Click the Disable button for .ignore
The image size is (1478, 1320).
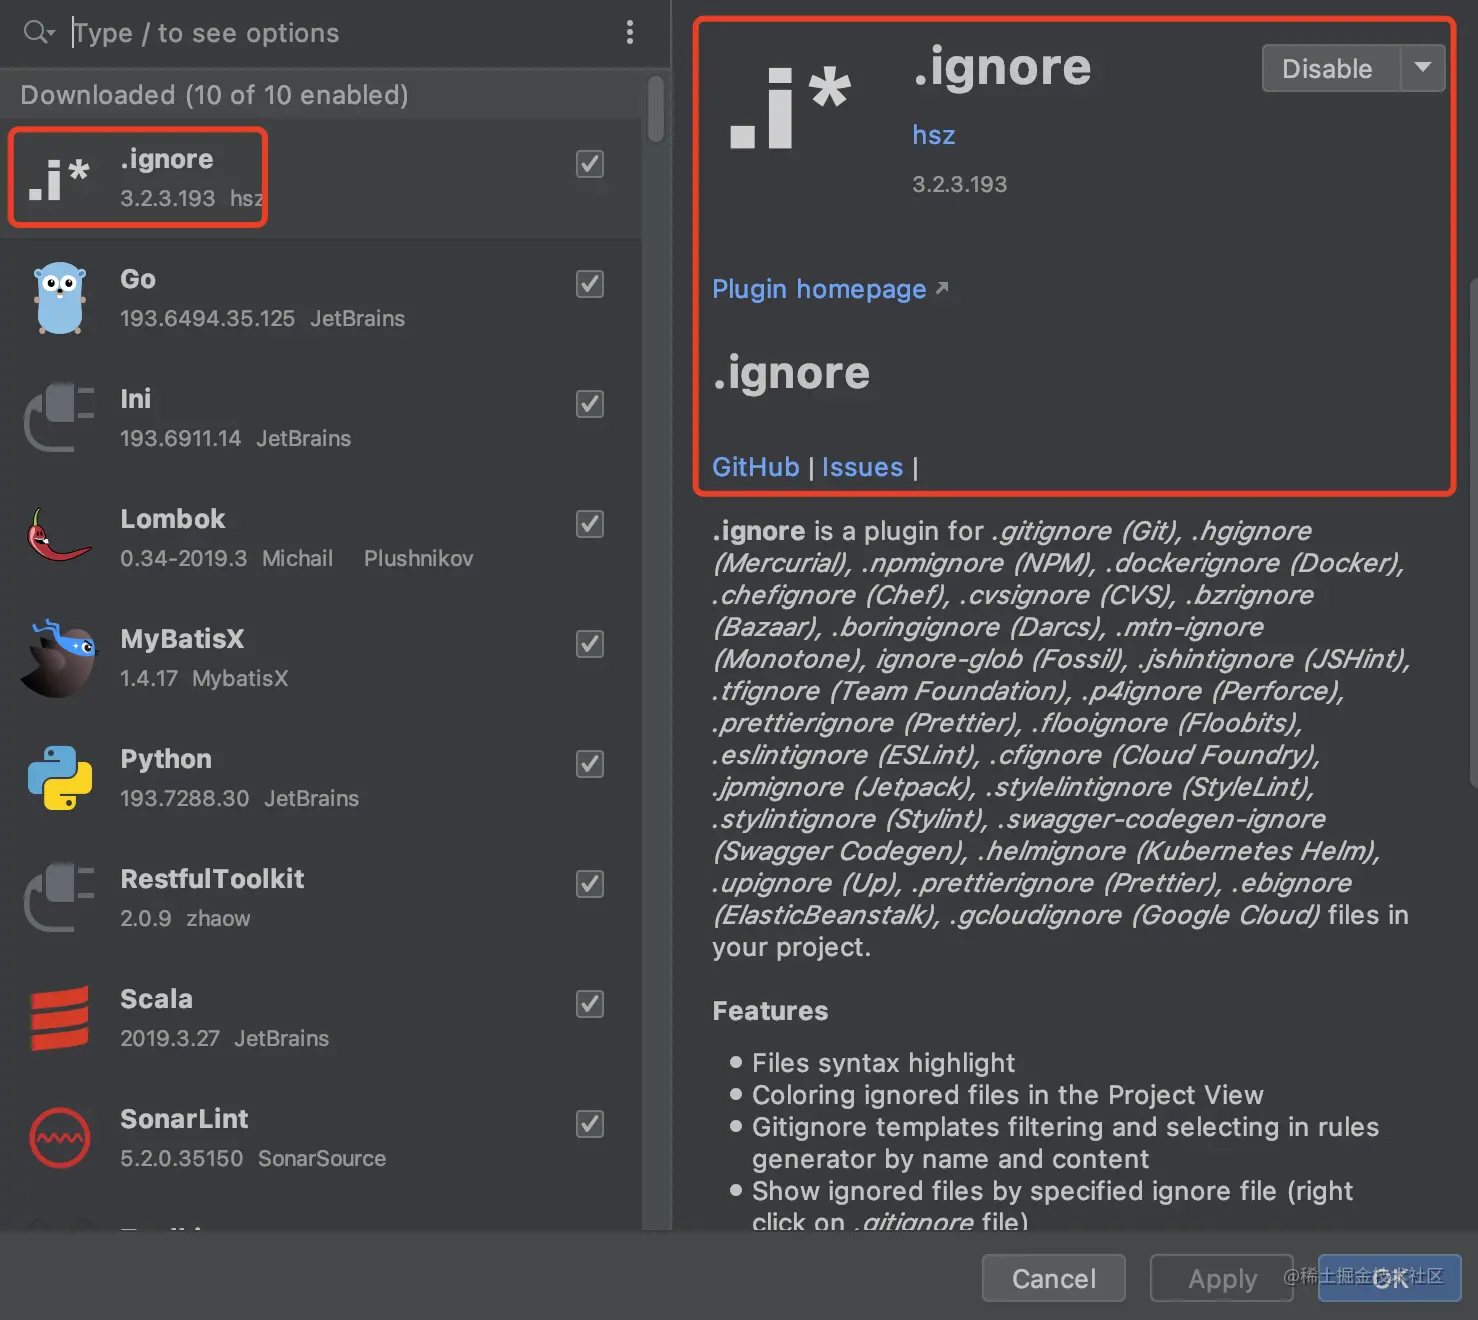1331,68
